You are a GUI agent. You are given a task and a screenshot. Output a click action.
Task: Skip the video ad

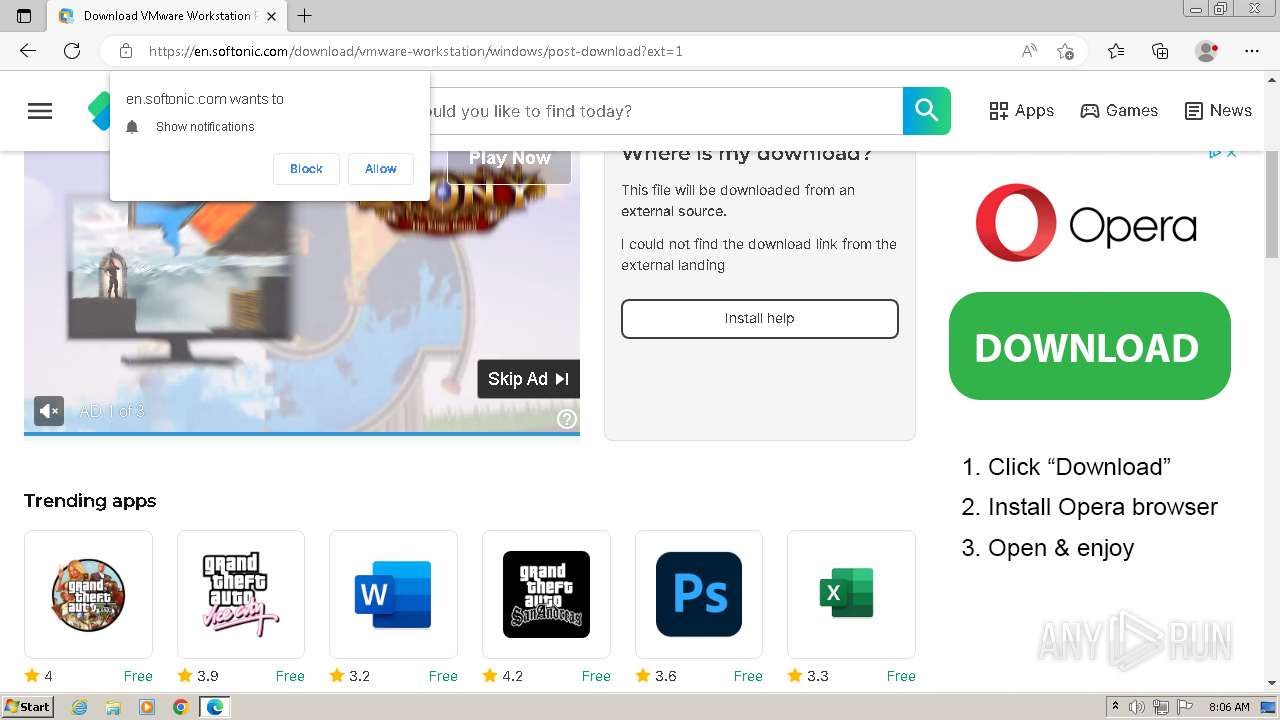pos(528,379)
